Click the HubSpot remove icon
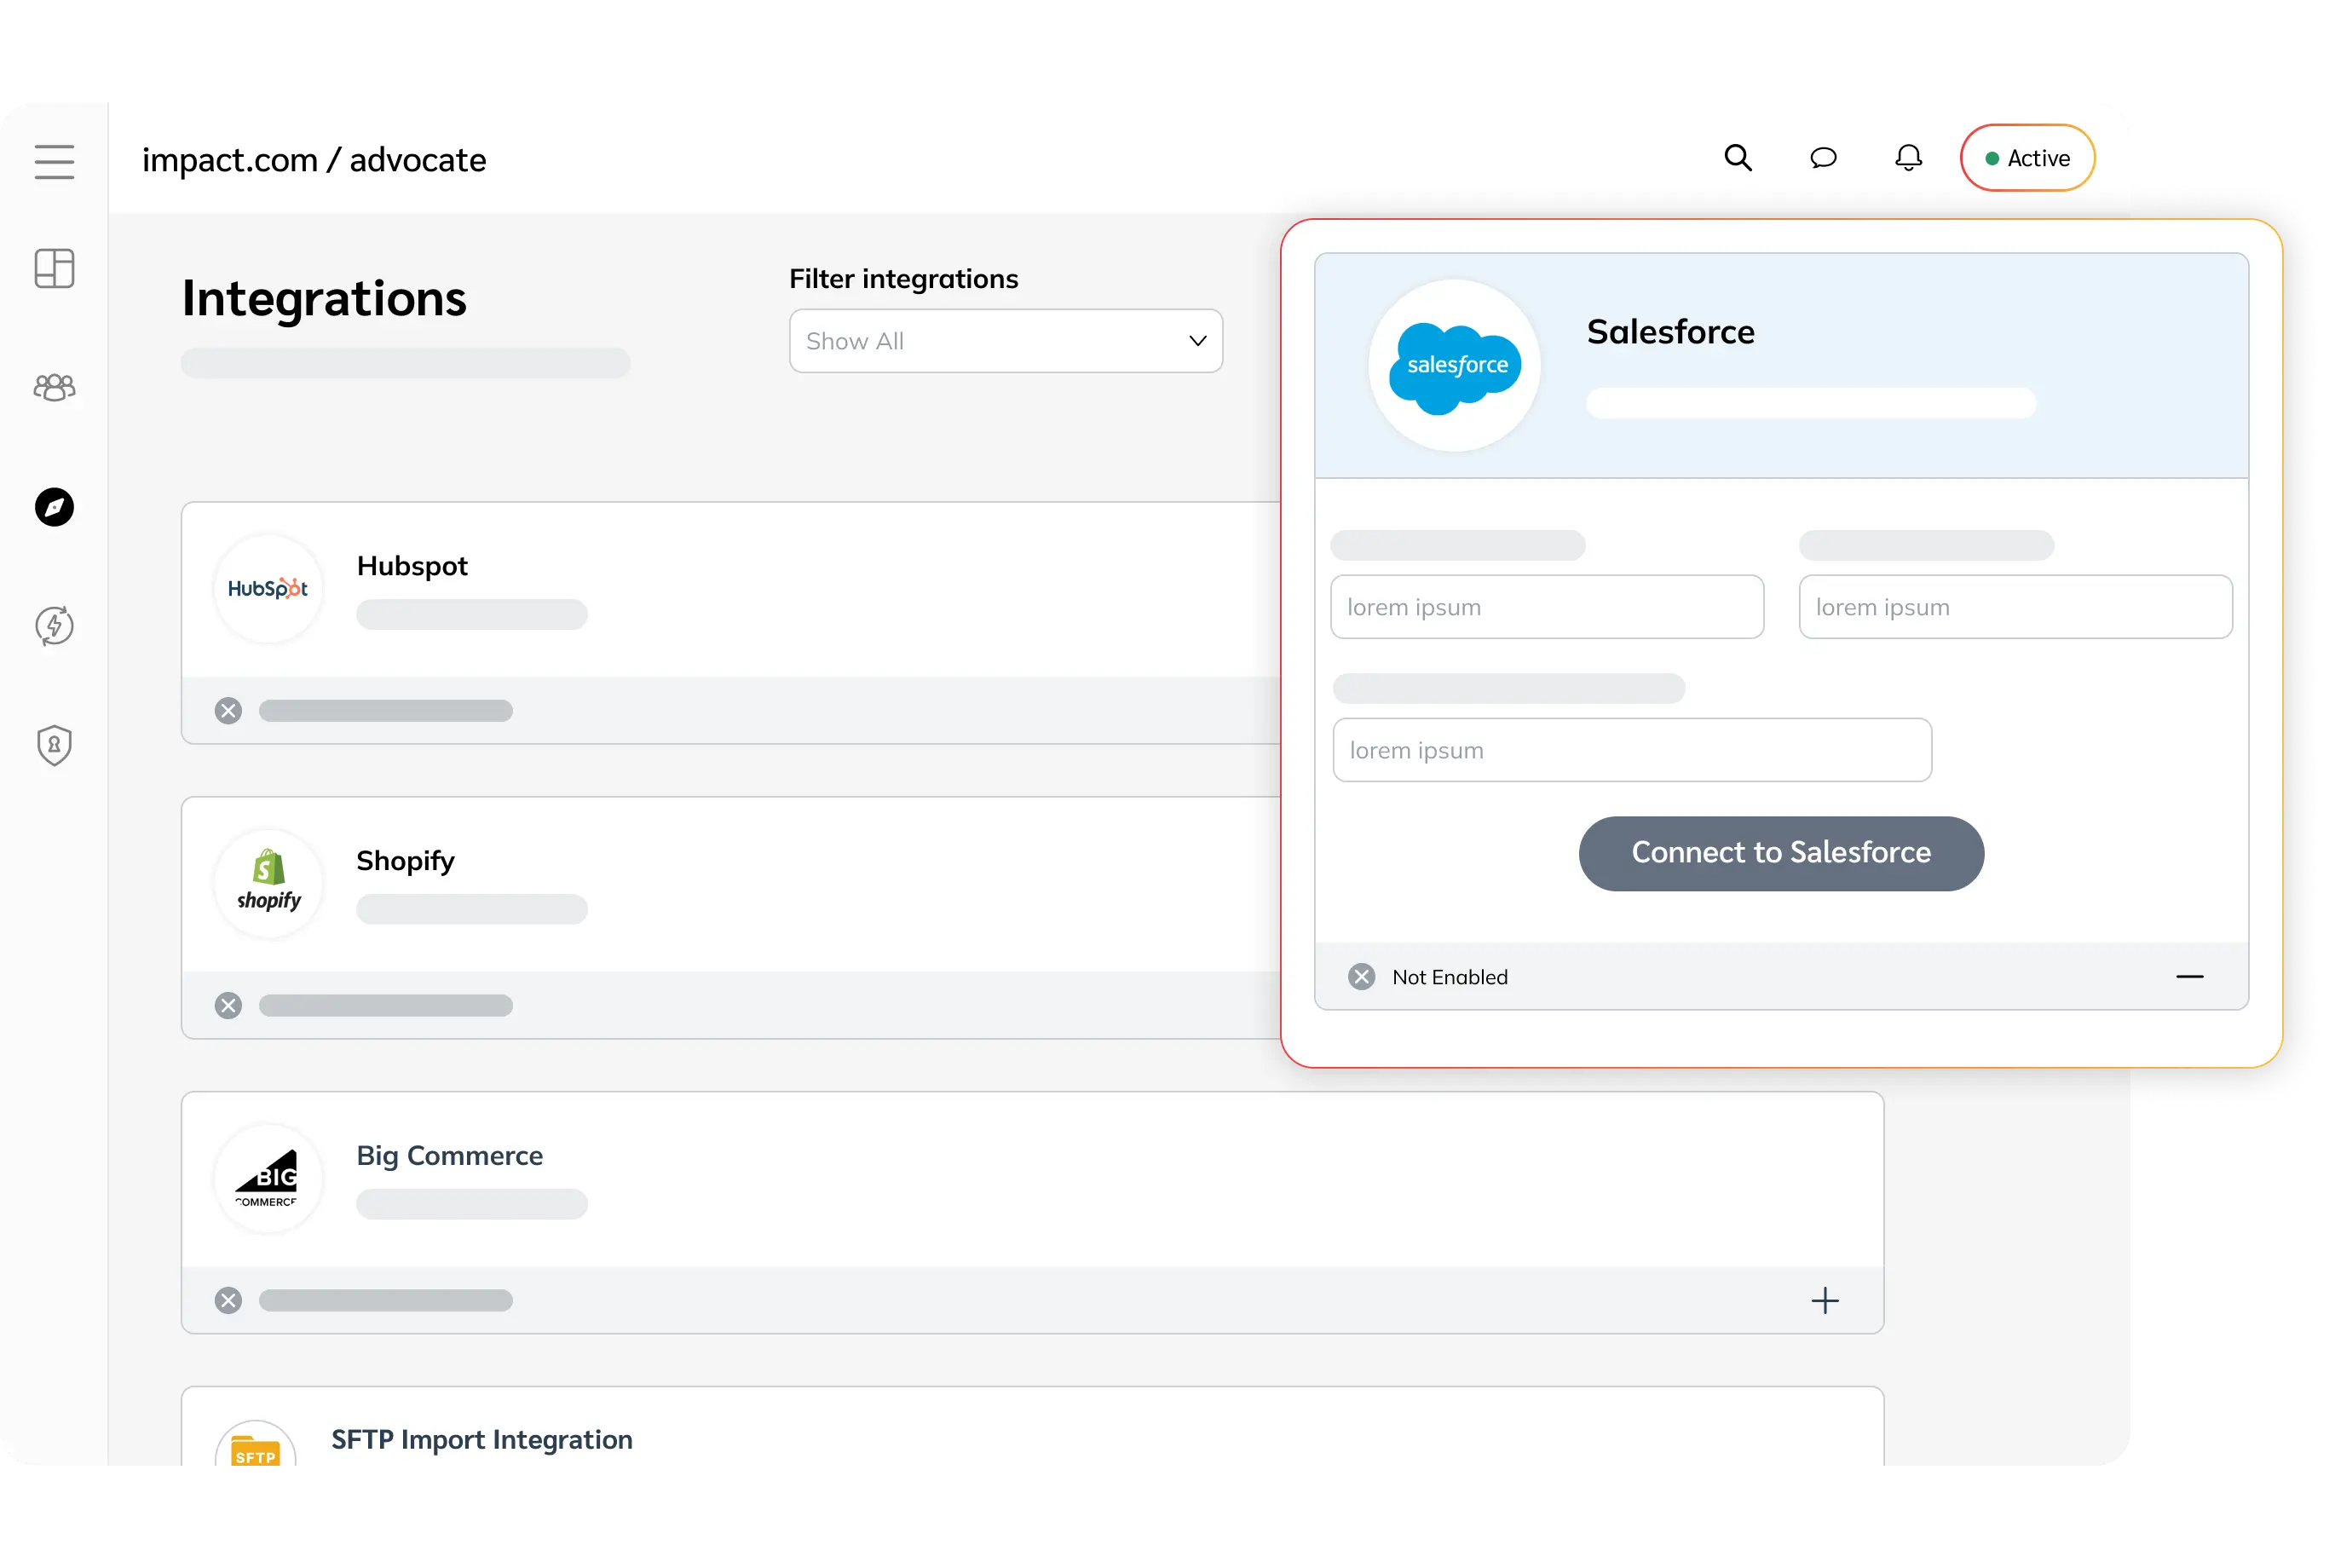 [229, 711]
